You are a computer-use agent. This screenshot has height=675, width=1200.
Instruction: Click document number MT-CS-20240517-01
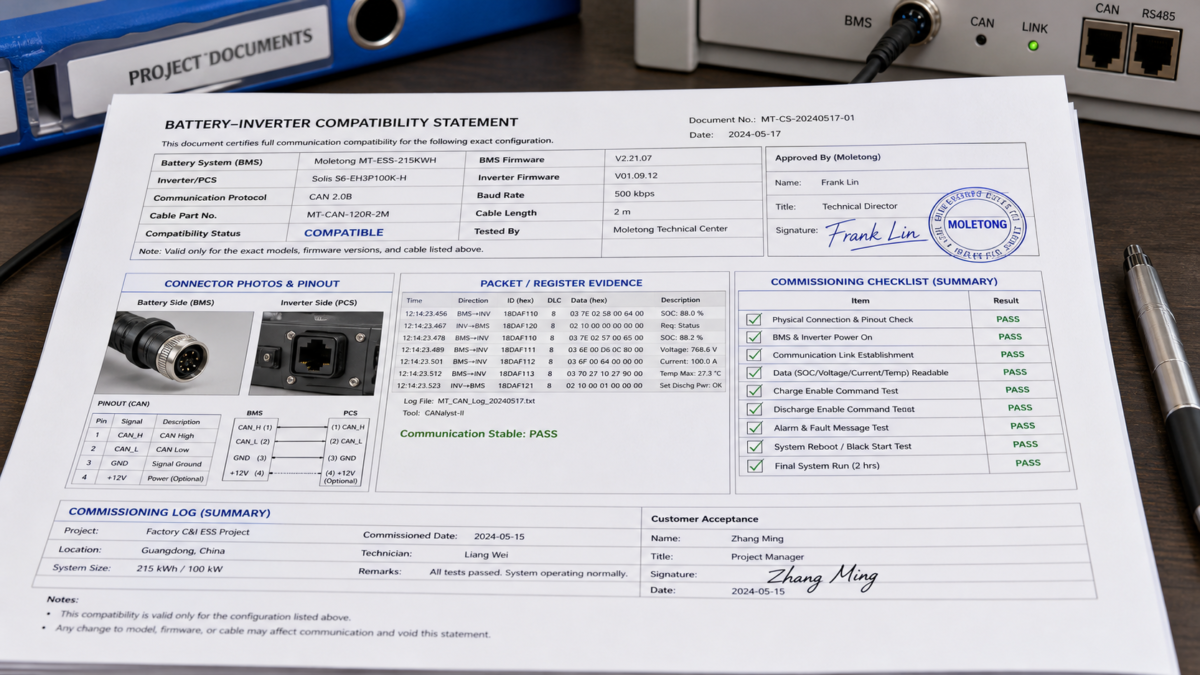click(808, 118)
